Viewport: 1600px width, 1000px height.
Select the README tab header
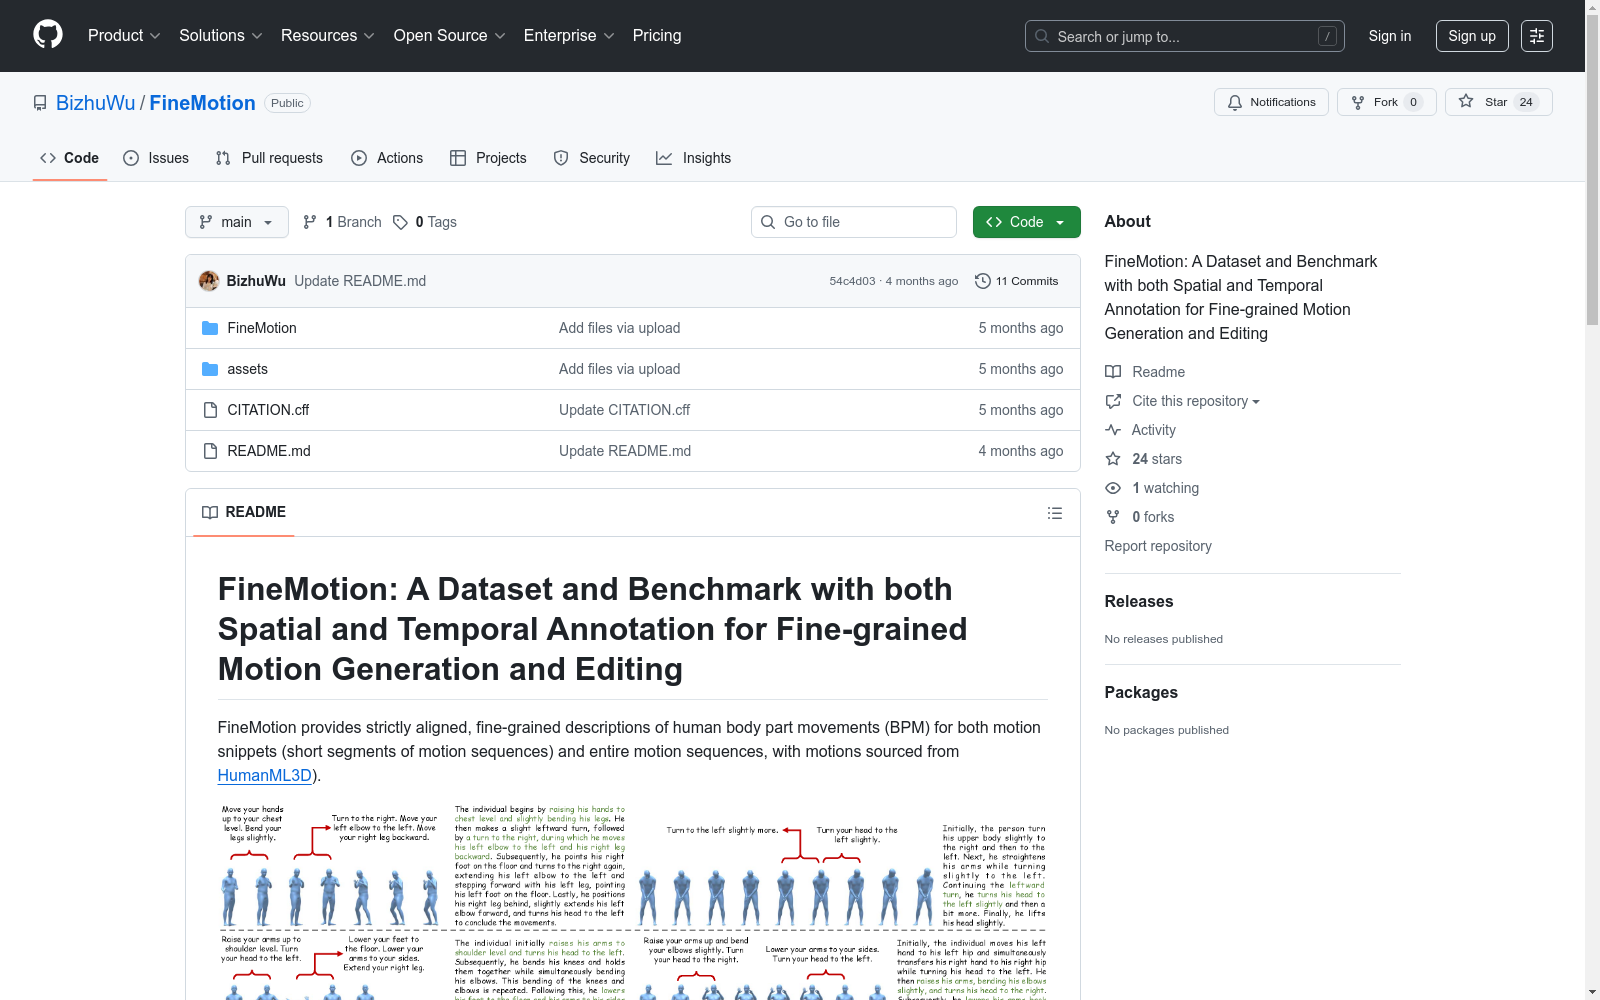[244, 512]
